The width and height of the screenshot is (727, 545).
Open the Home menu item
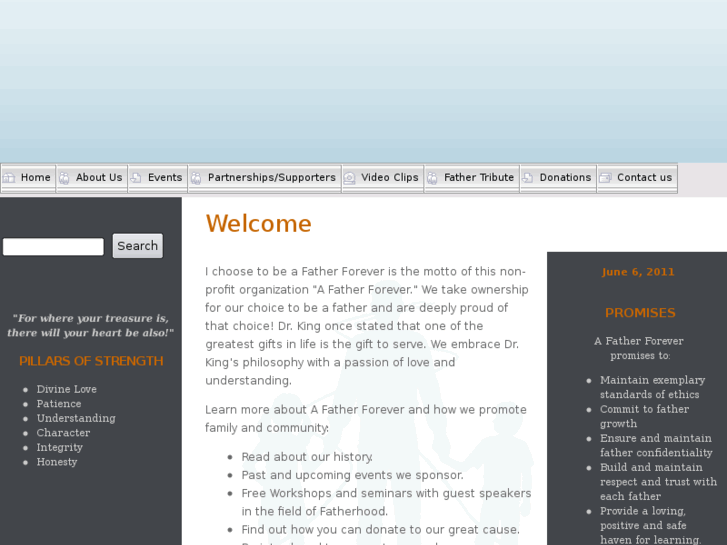pyautogui.click(x=28, y=178)
